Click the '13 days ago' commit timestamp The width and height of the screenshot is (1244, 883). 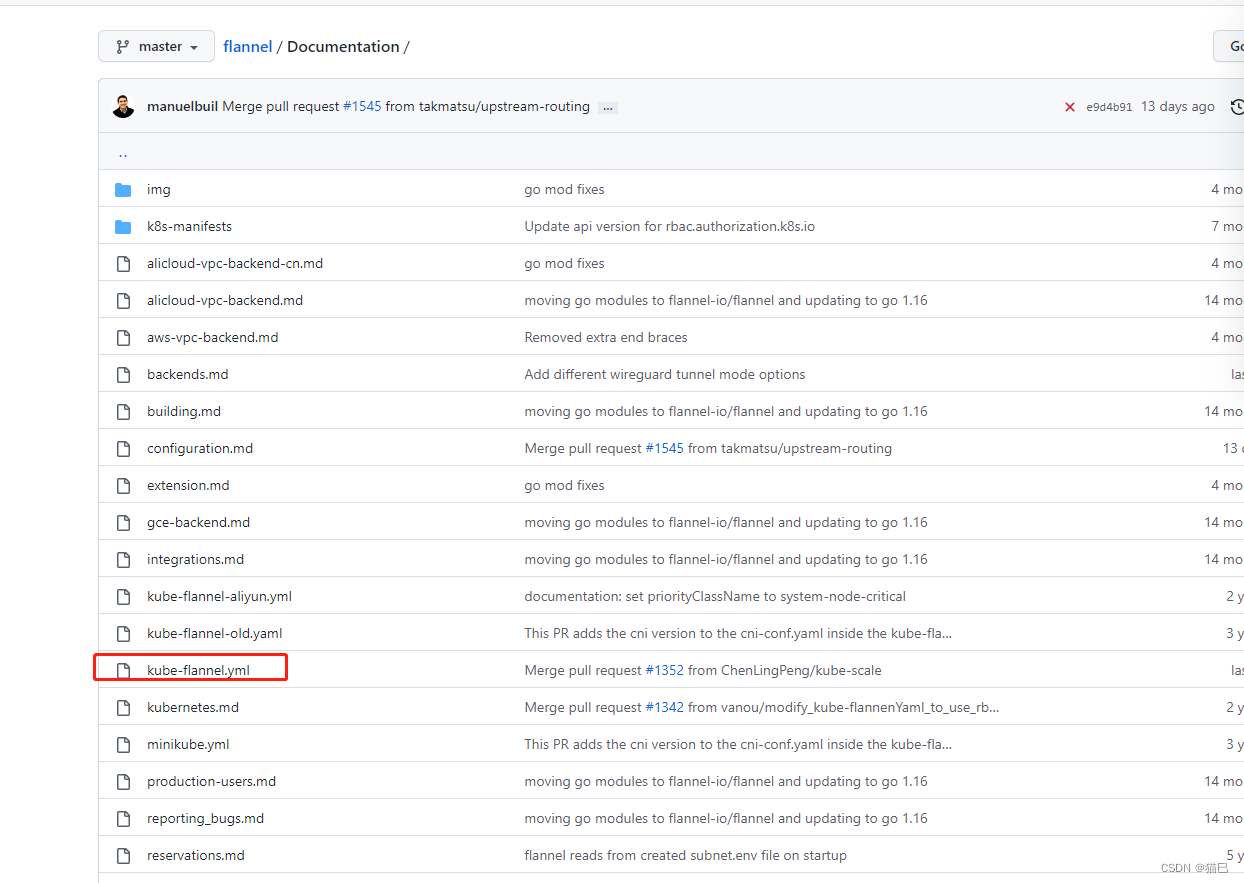pyautogui.click(x=1178, y=106)
